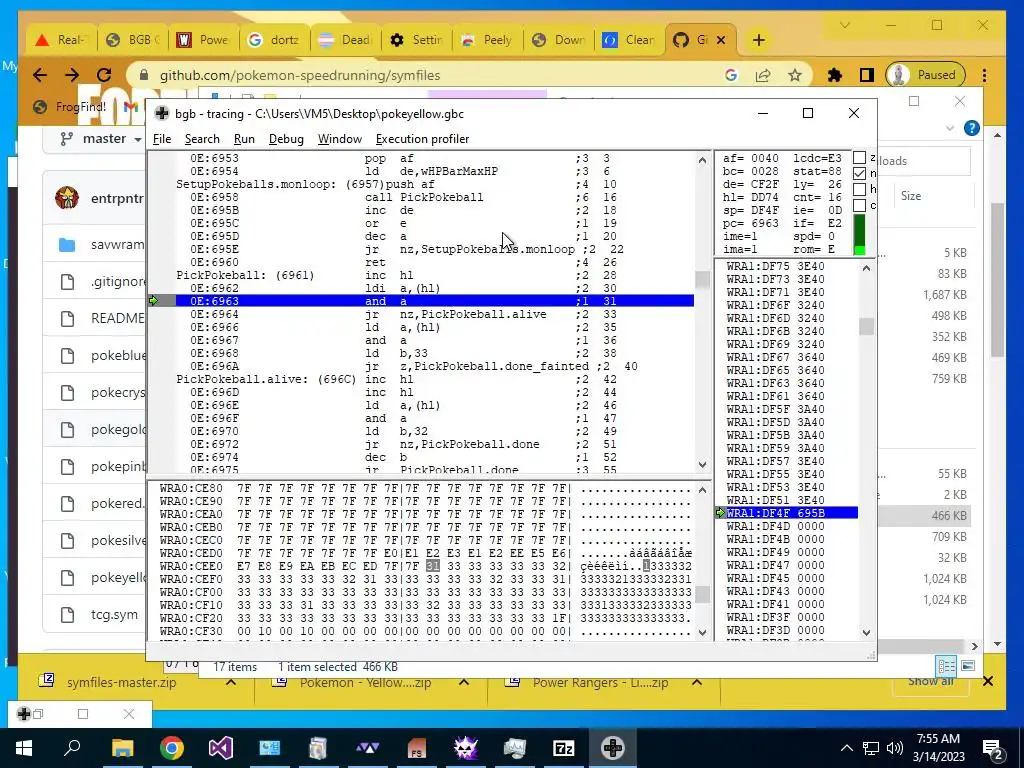
Task: Close the downloads bar with X
Action: (x=987, y=681)
